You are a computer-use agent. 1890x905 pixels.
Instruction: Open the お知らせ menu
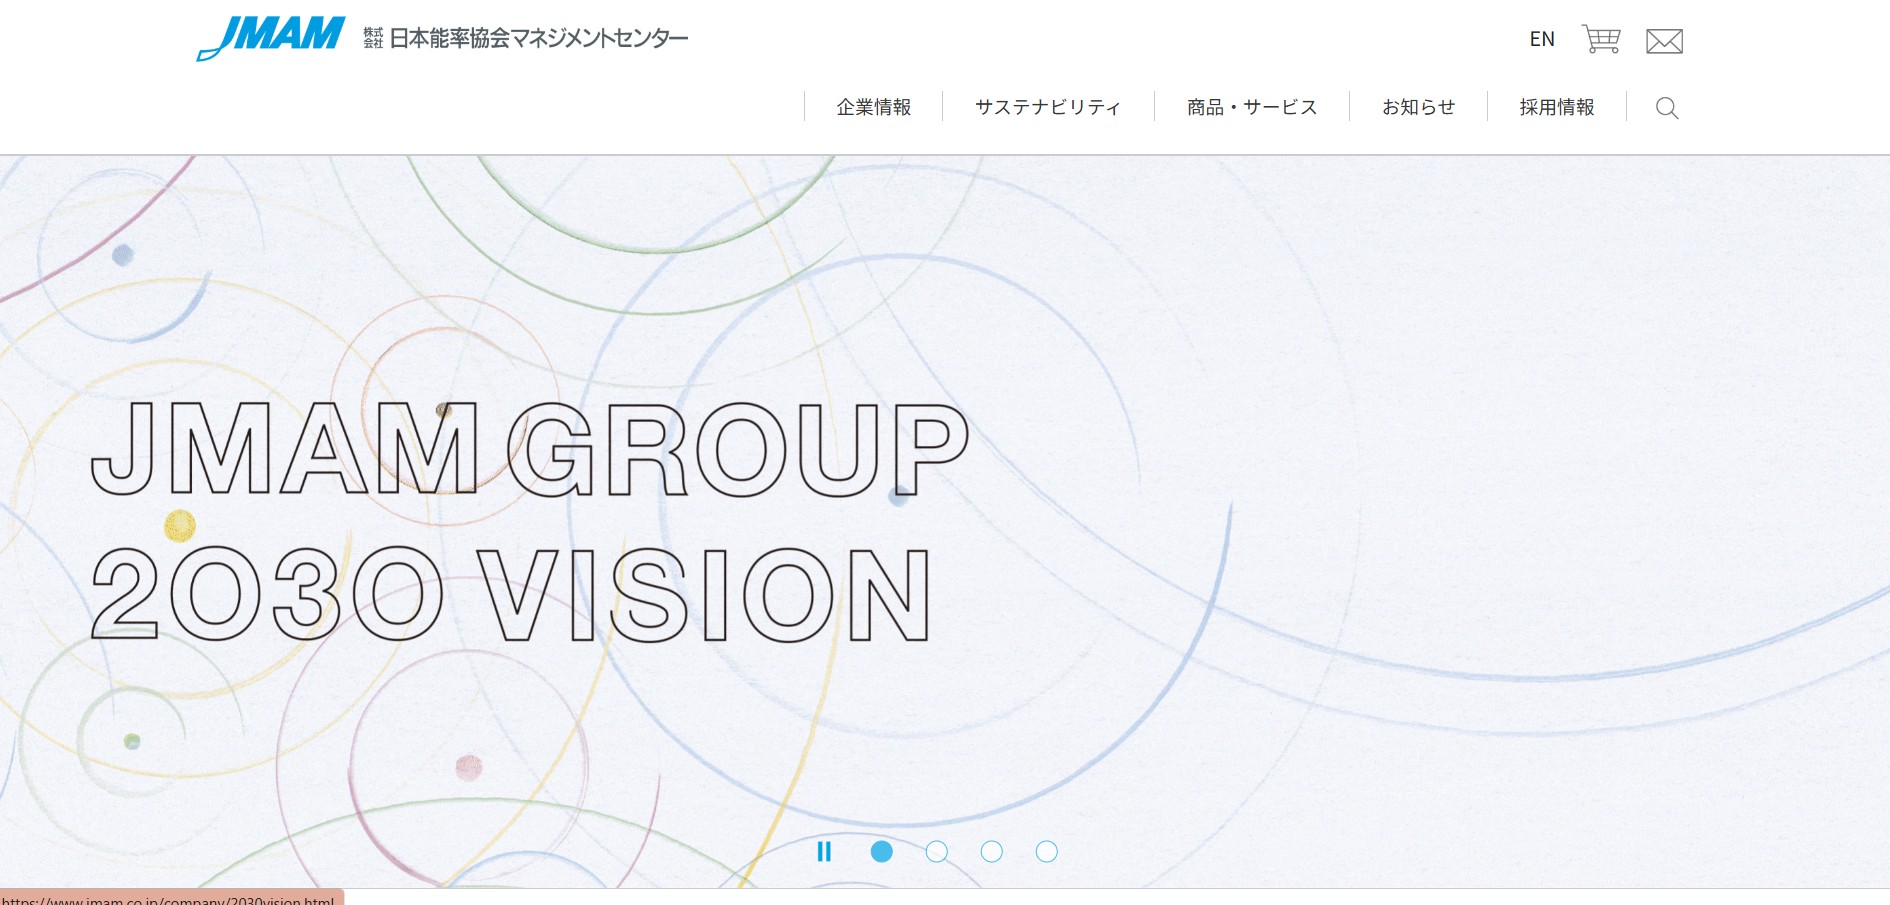pyautogui.click(x=1418, y=107)
